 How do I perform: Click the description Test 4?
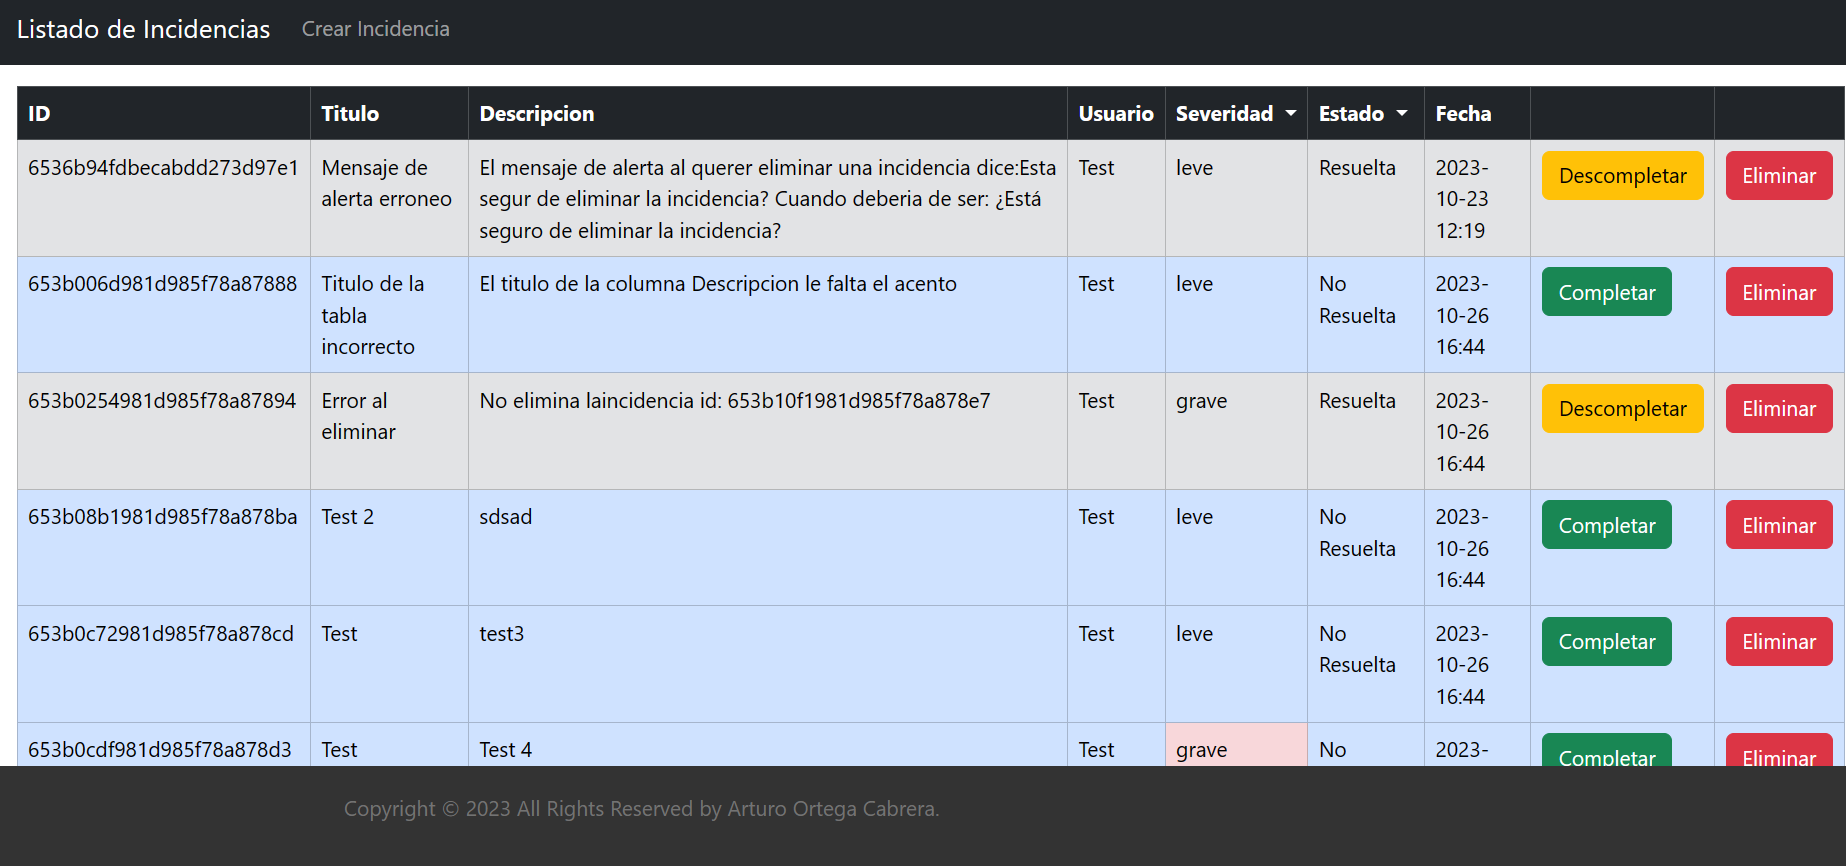(x=506, y=750)
